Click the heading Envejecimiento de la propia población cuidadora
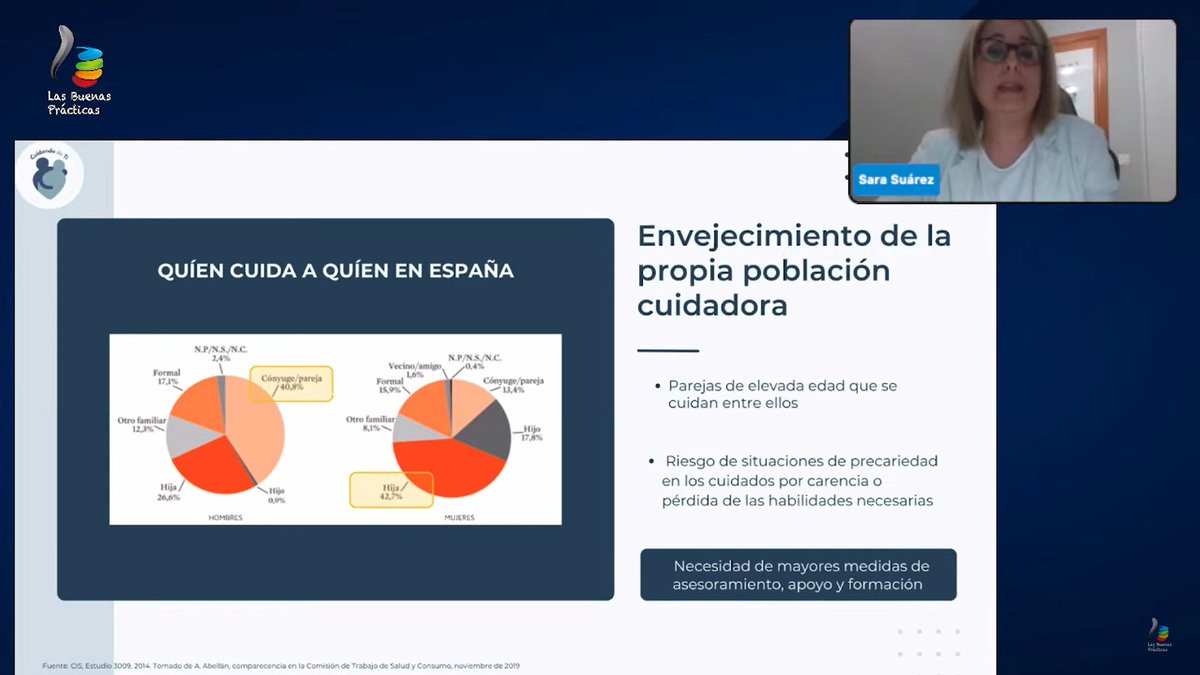 (795, 270)
